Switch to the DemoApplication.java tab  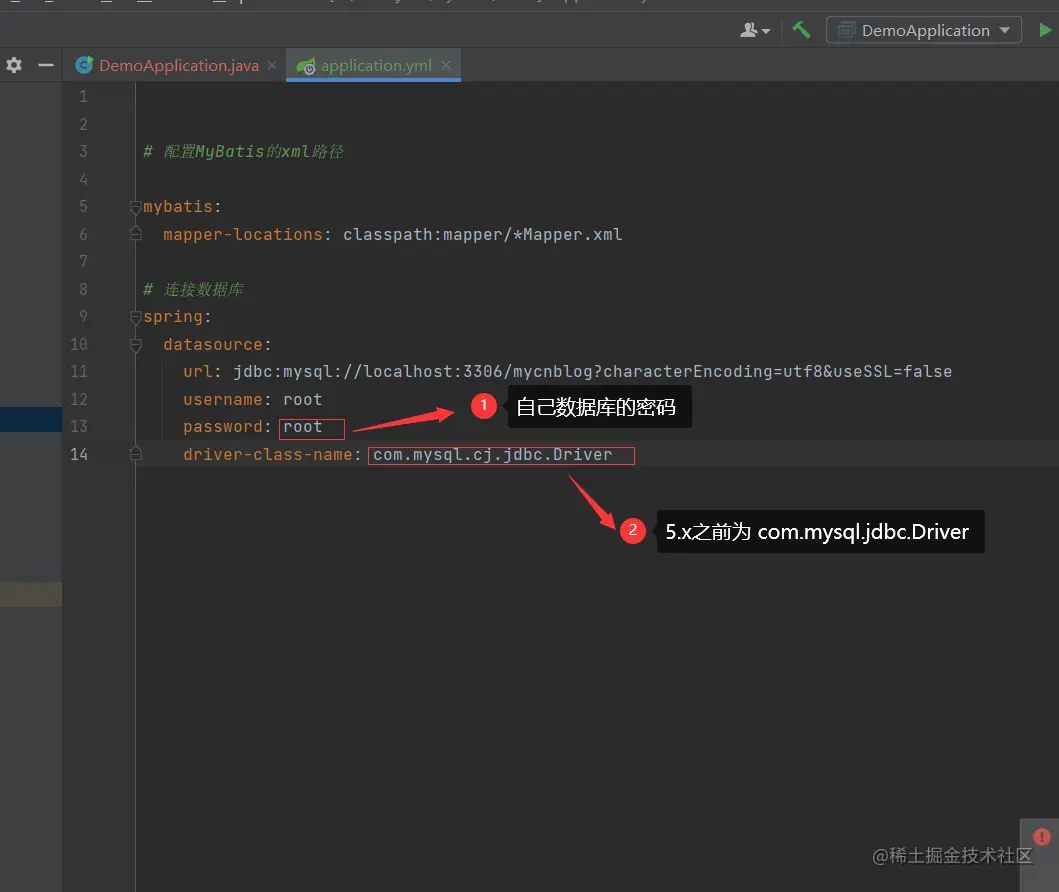(x=178, y=65)
